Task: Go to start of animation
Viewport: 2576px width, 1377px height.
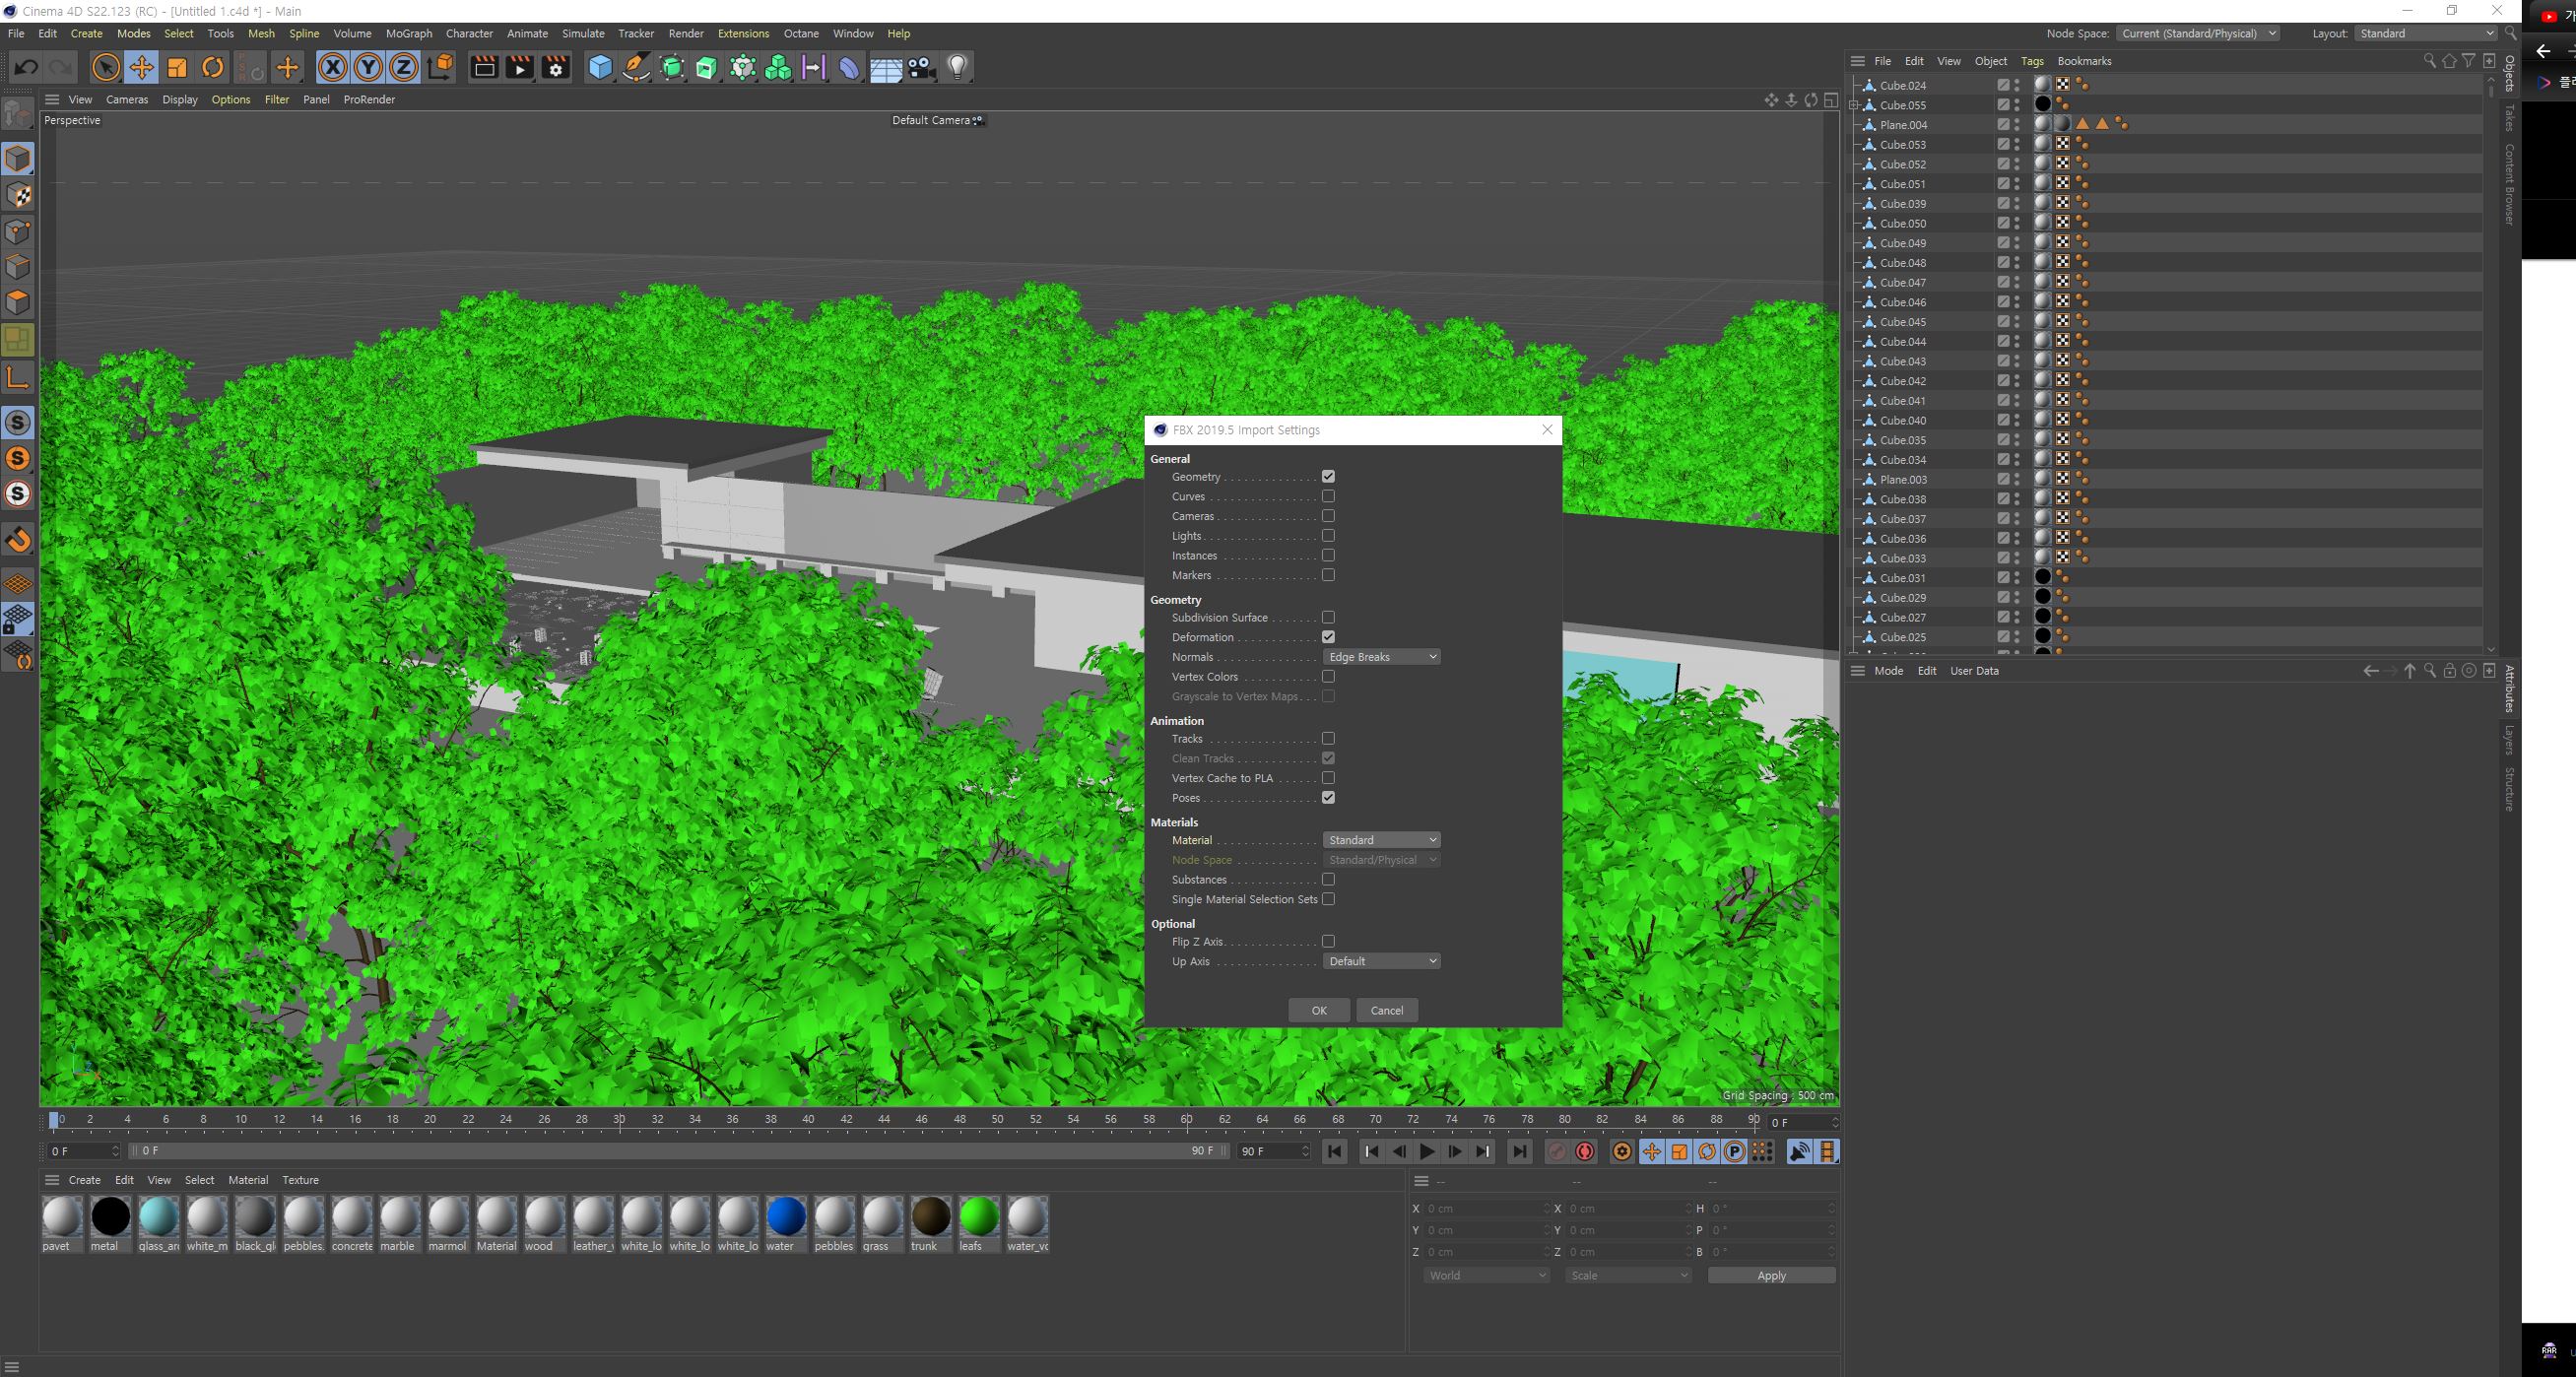Action: tap(1335, 1152)
